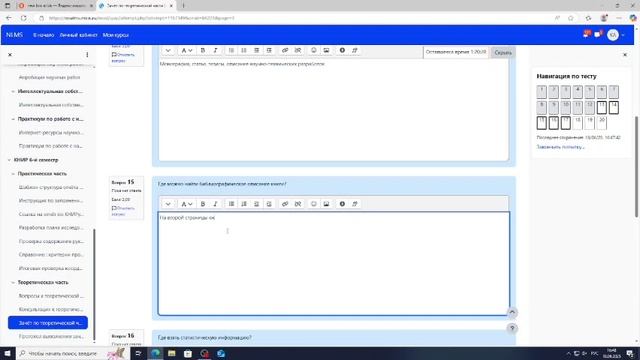The width and height of the screenshot is (640, 360).
Task: Open emoji picker in the upper editor toolbar
Action: (313, 50)
